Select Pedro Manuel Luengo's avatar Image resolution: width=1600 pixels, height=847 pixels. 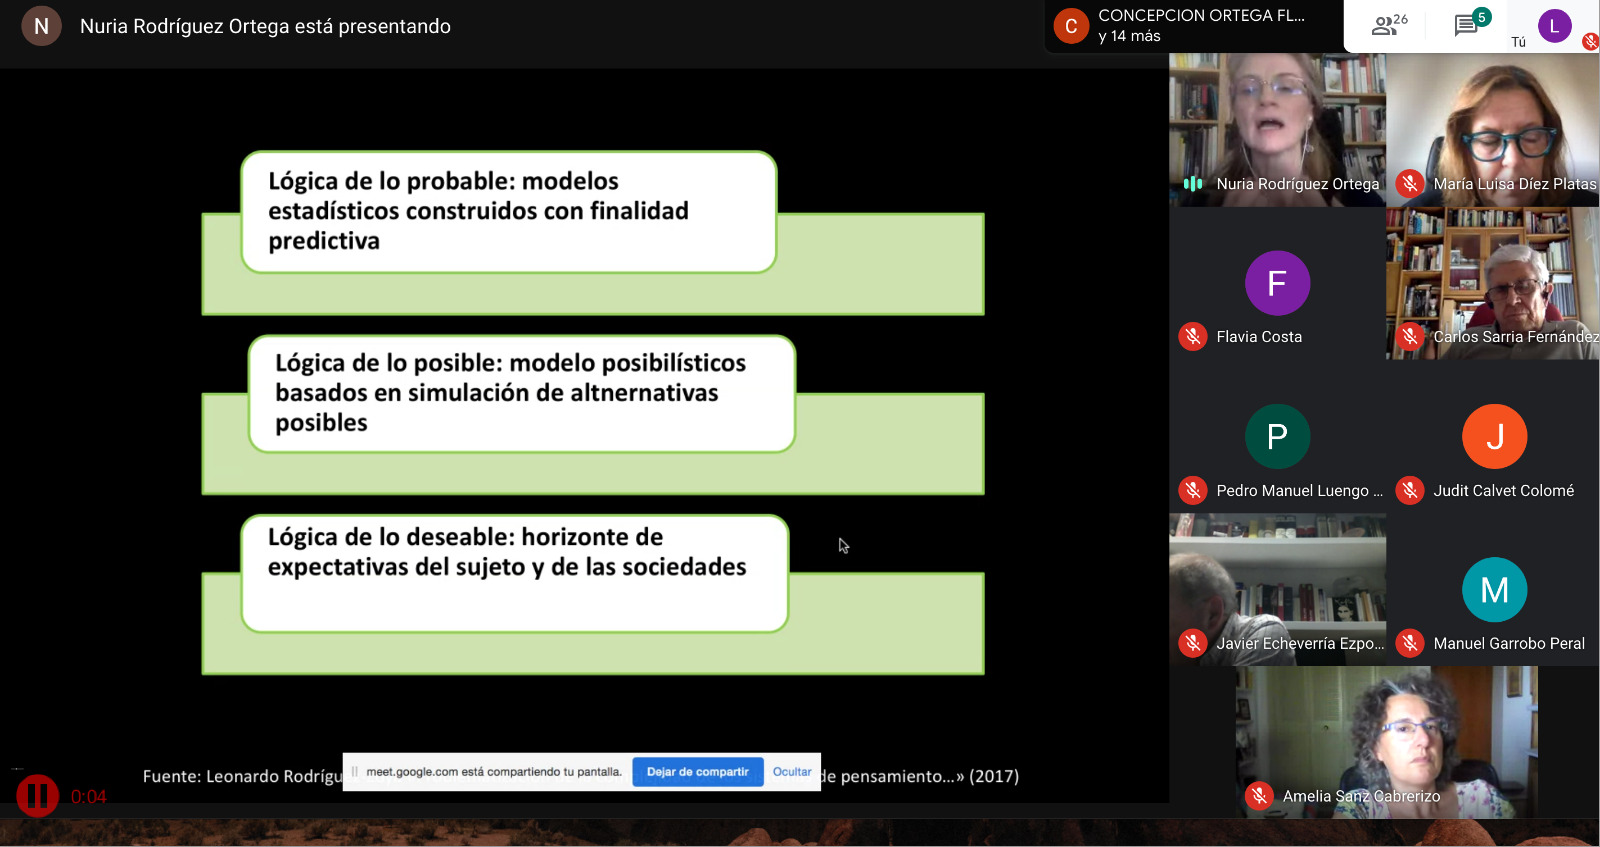1277,437
